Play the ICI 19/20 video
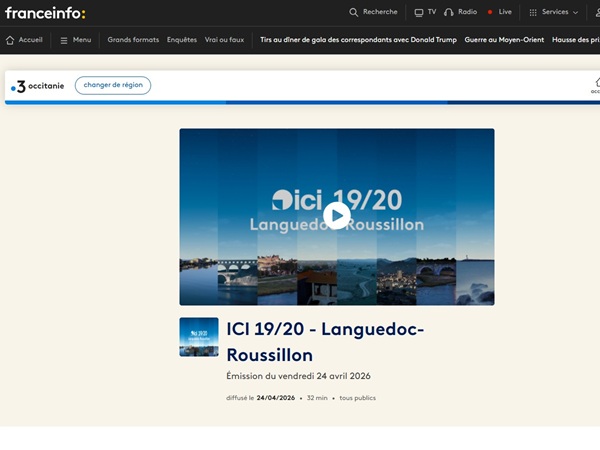Screen dimensions: 600x450 pyautogui.click(x=337, y=216)
